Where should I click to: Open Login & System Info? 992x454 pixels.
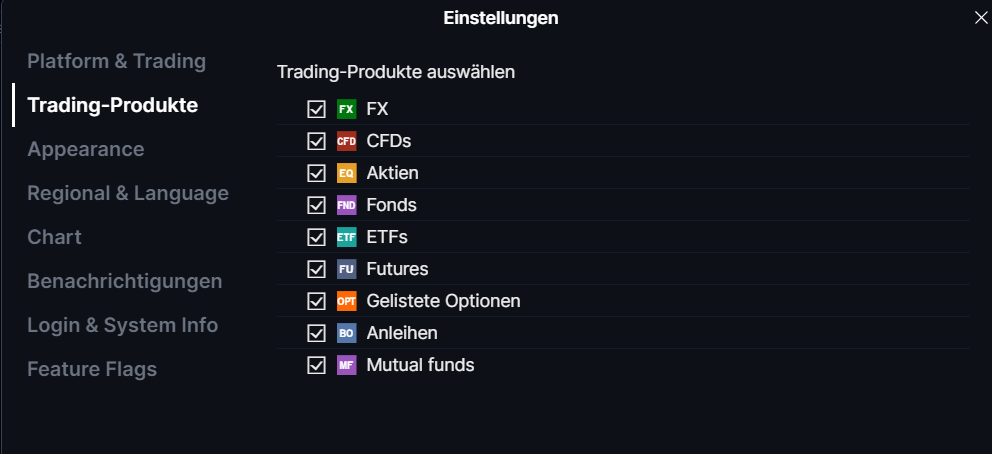123,325
